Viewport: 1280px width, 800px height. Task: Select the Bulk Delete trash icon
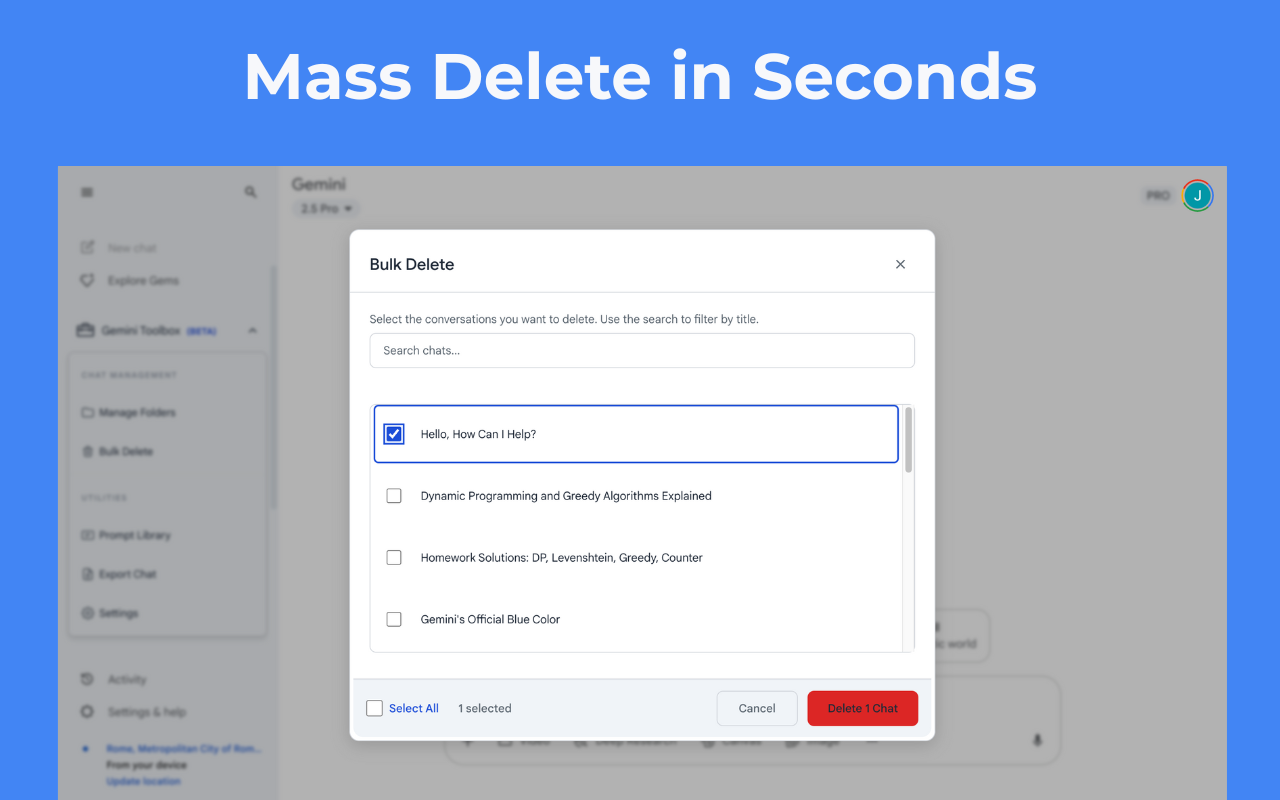(x=88, y=451)
